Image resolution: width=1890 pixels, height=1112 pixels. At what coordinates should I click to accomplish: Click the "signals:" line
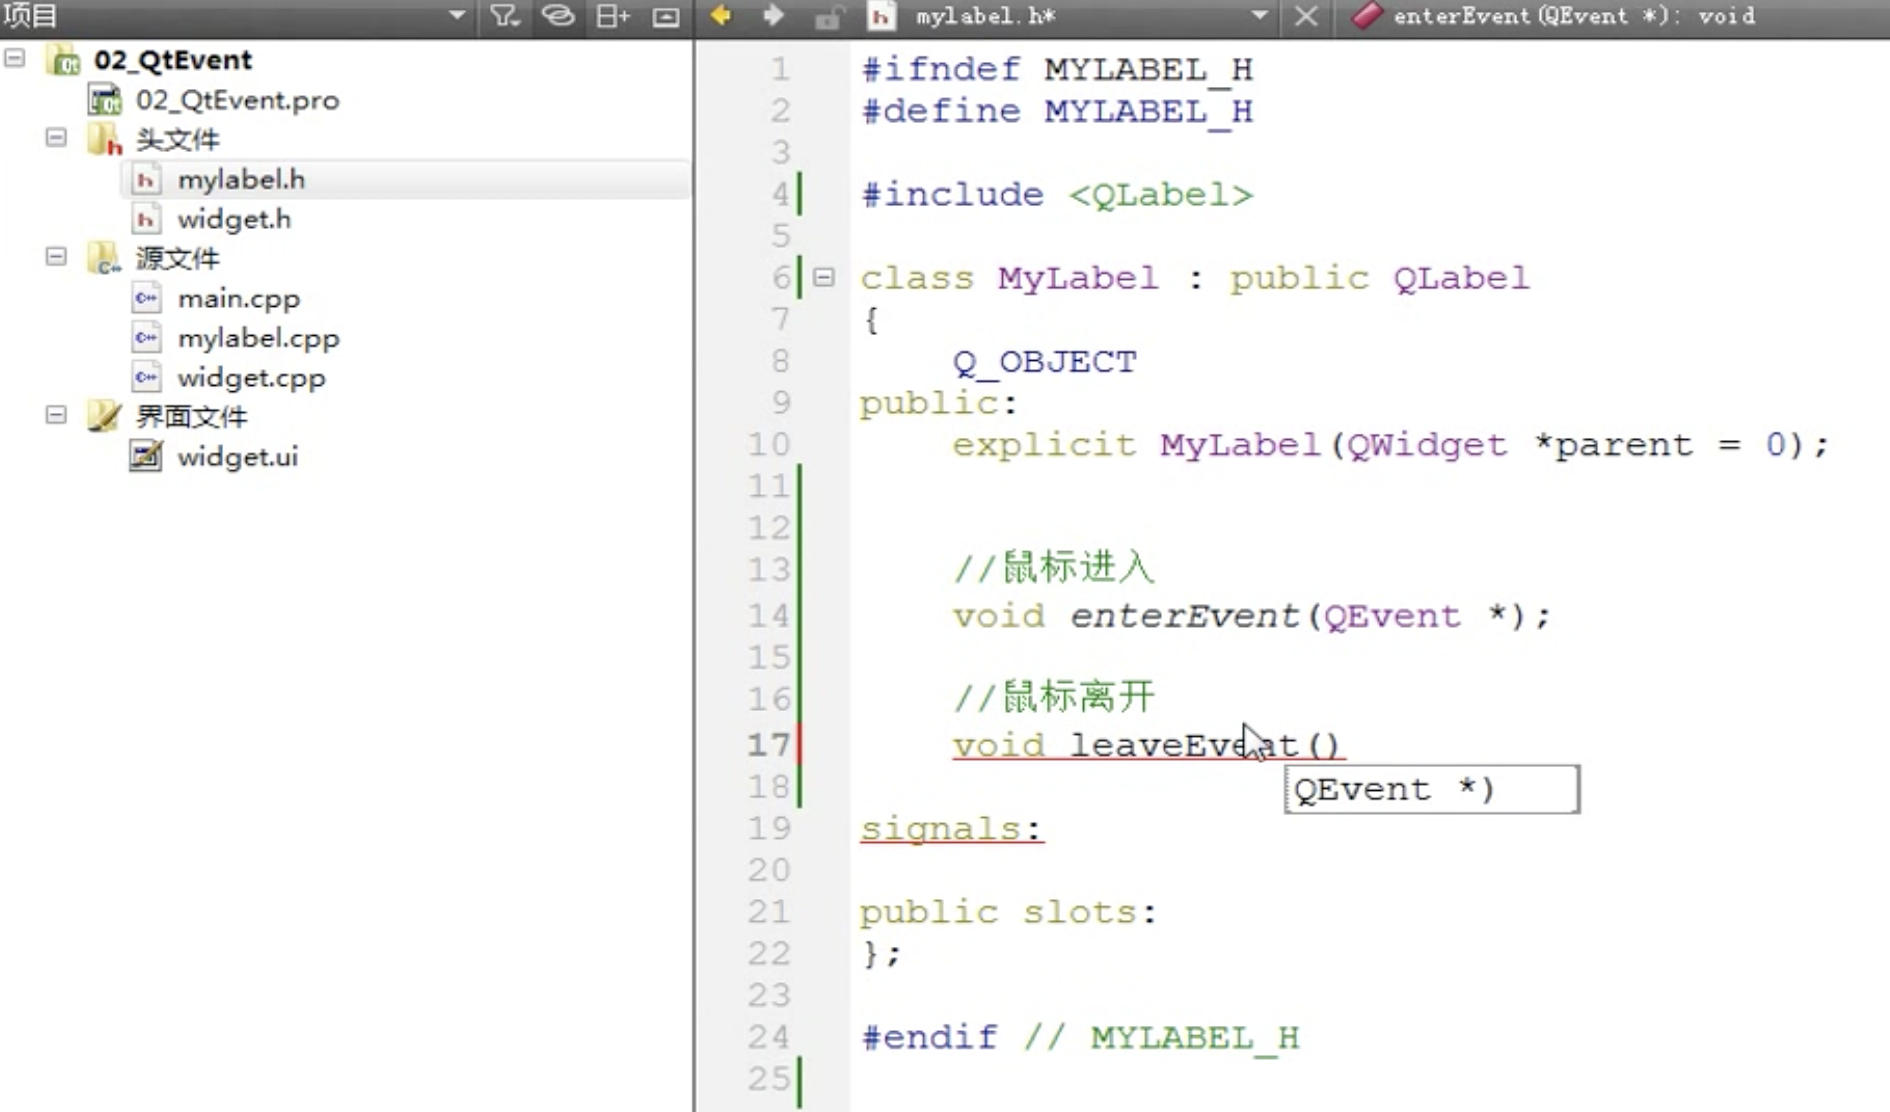click(x=951, y=829)
